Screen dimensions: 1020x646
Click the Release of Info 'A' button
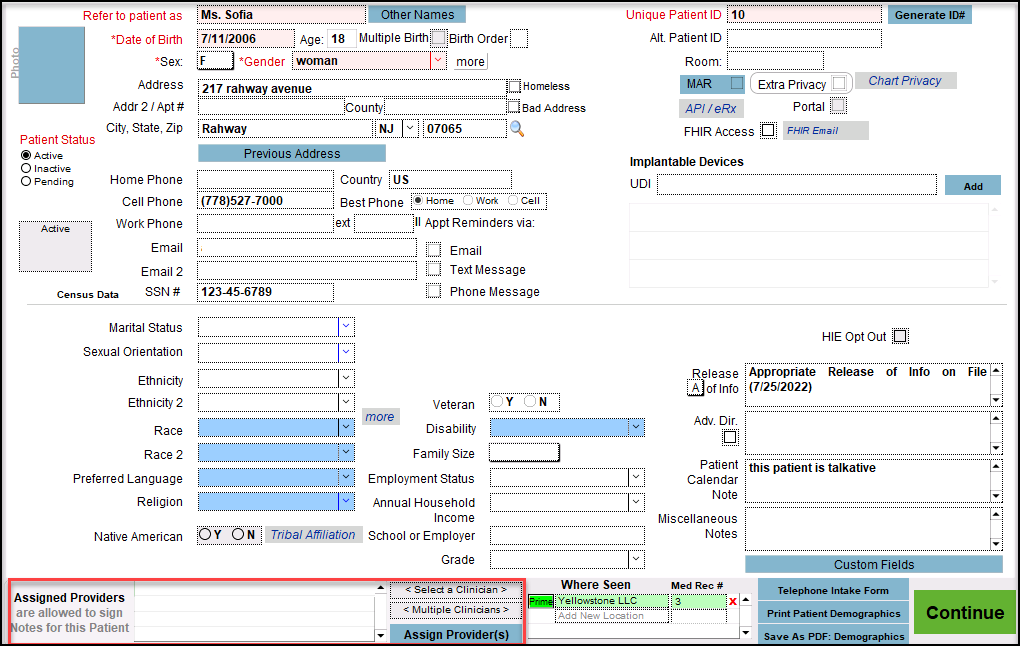[695, 388]
